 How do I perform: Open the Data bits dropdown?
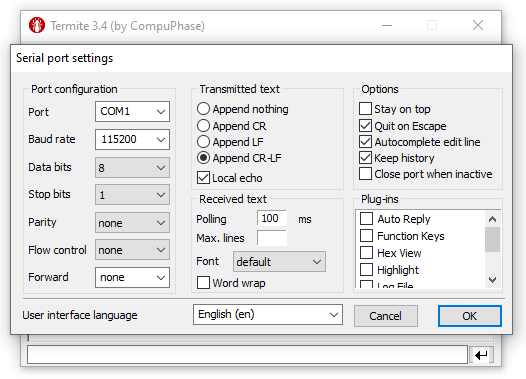[132, 167]
